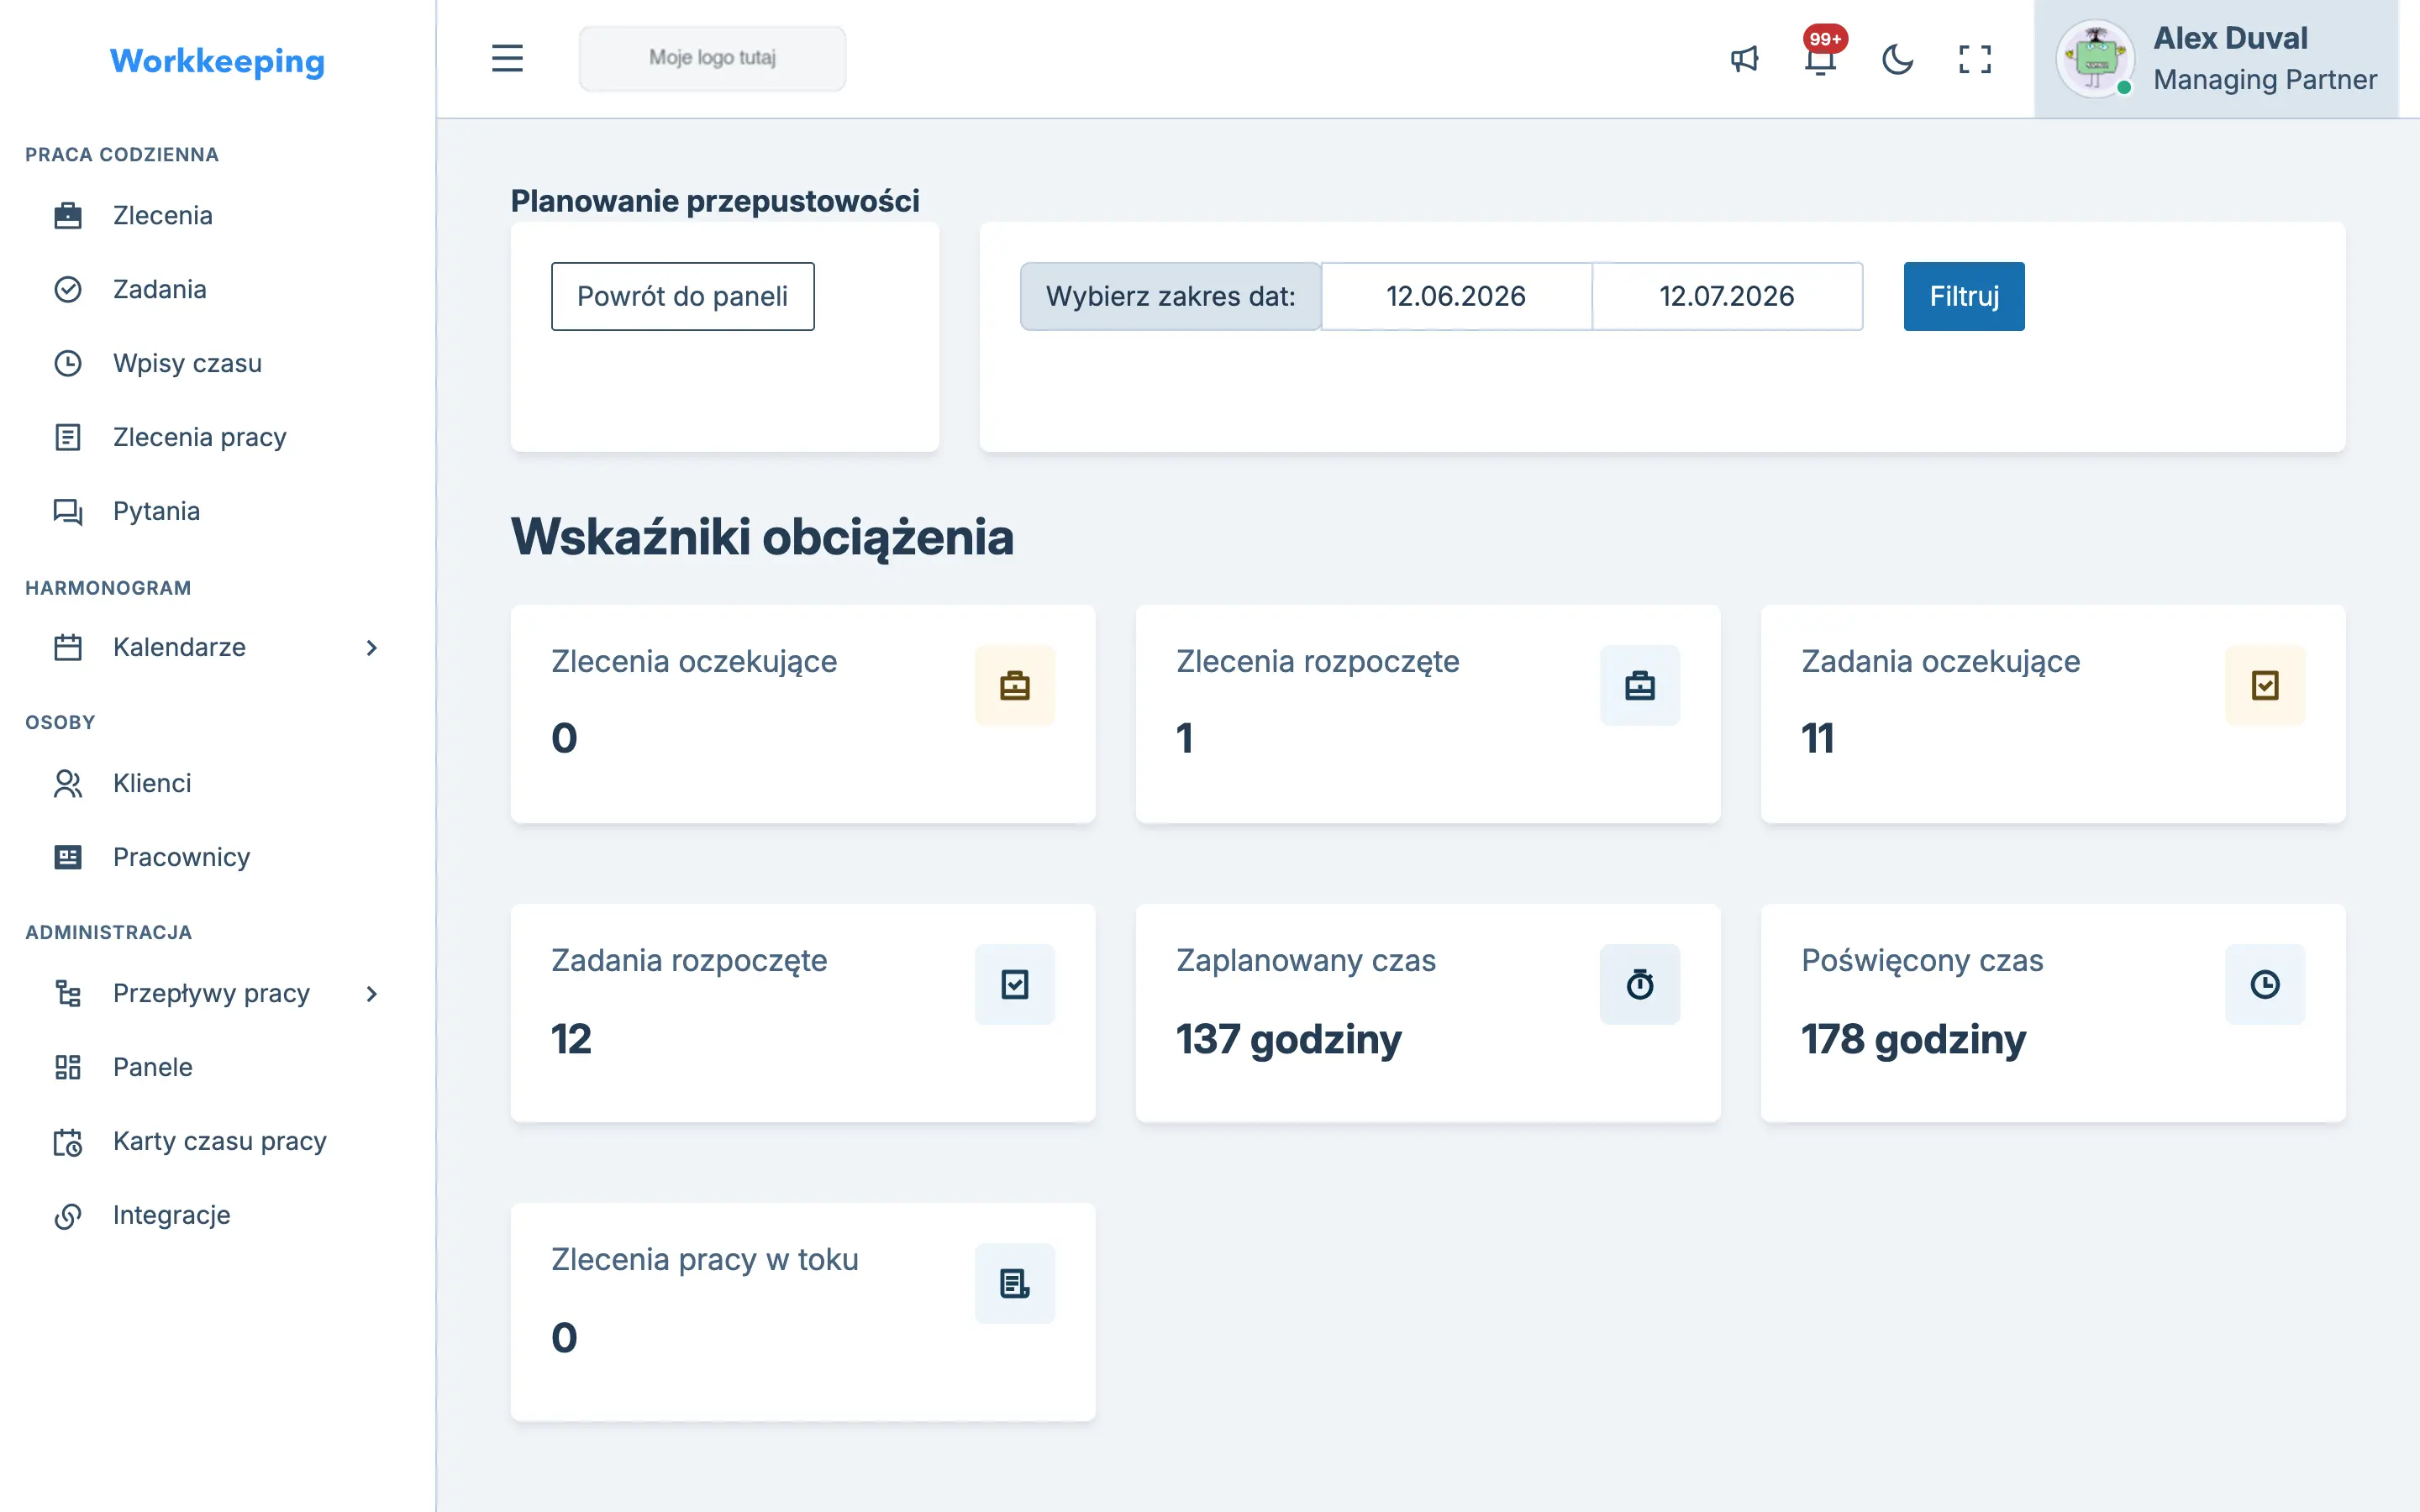Open the announcements megaphone icon
Image resolution: width=2420 pixels, height=1512 pixels.
click(x=1744, y=59)
